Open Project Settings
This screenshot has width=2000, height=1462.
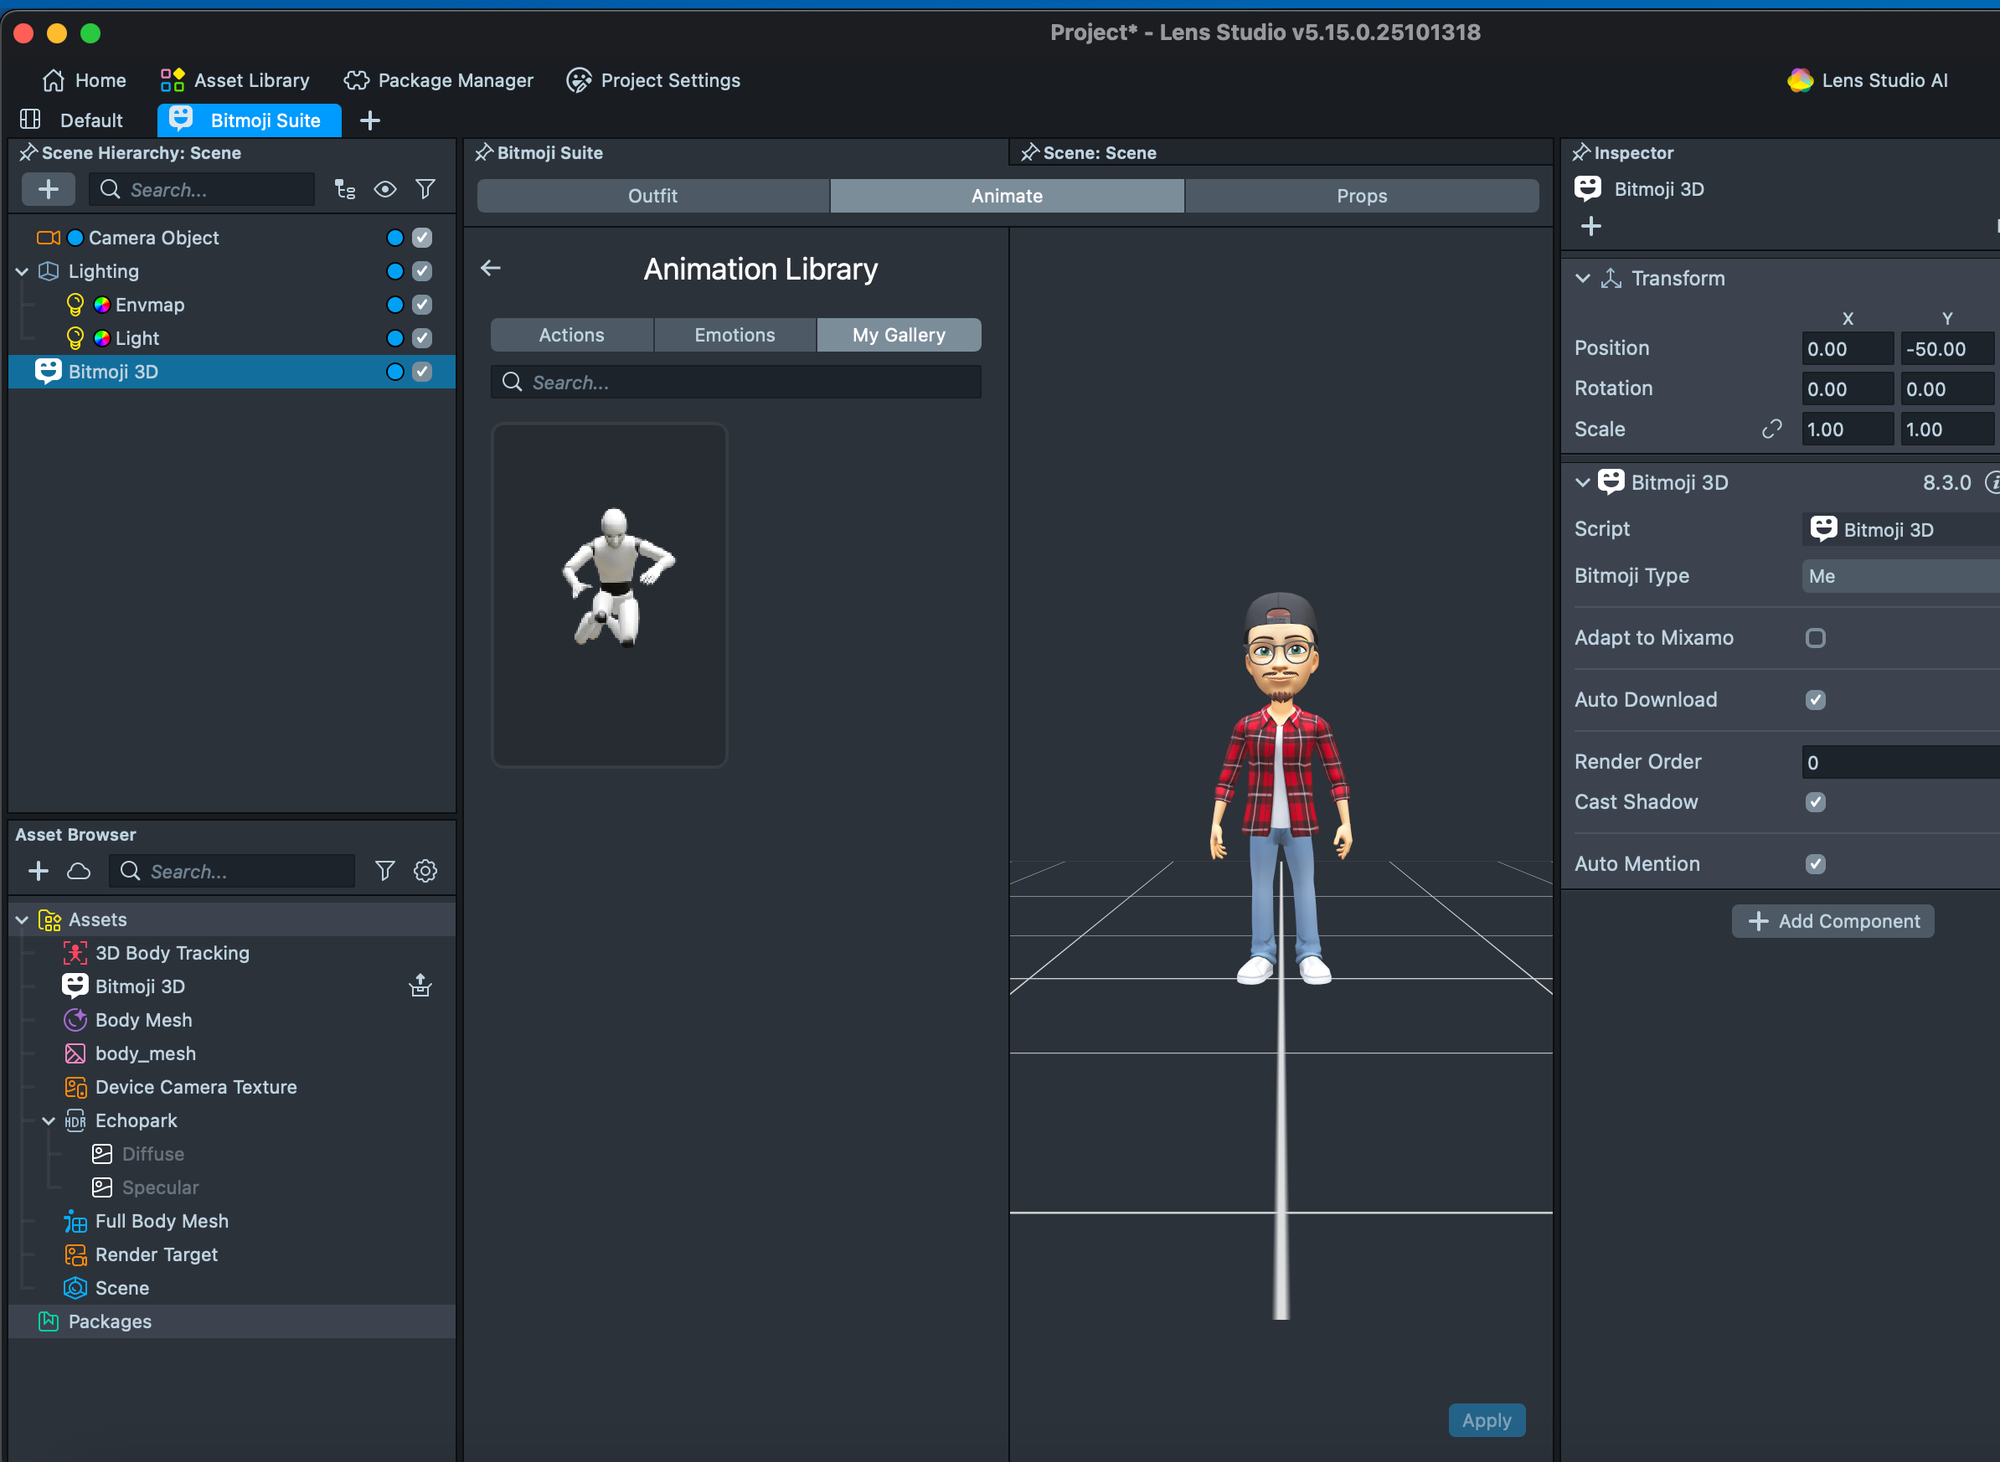tap(653, 80)
